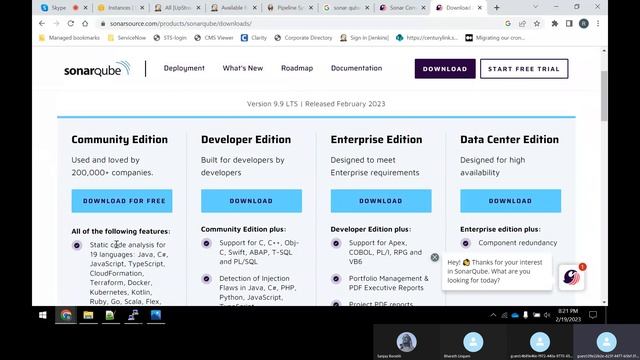Close the active Download tab

[x=480, y=7]
